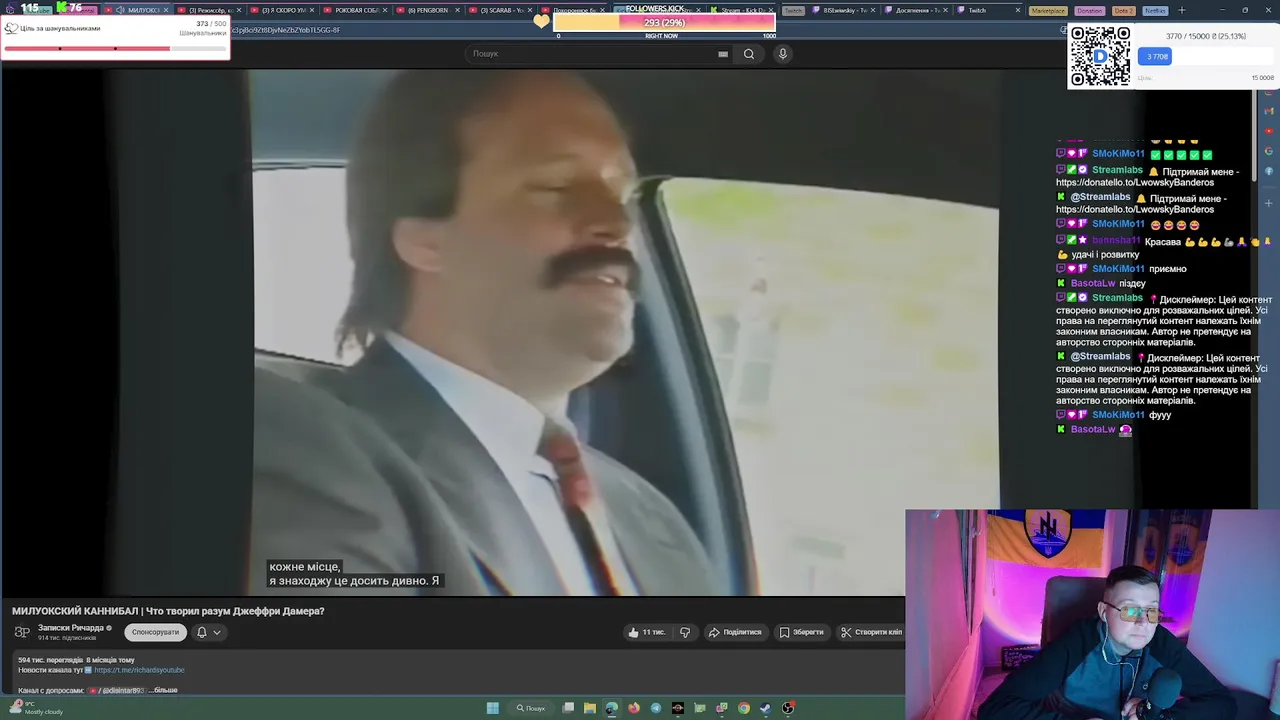Switch to the Netflix tab
The width and height of the screenshot is (1280, 720).
[1155, 10]
